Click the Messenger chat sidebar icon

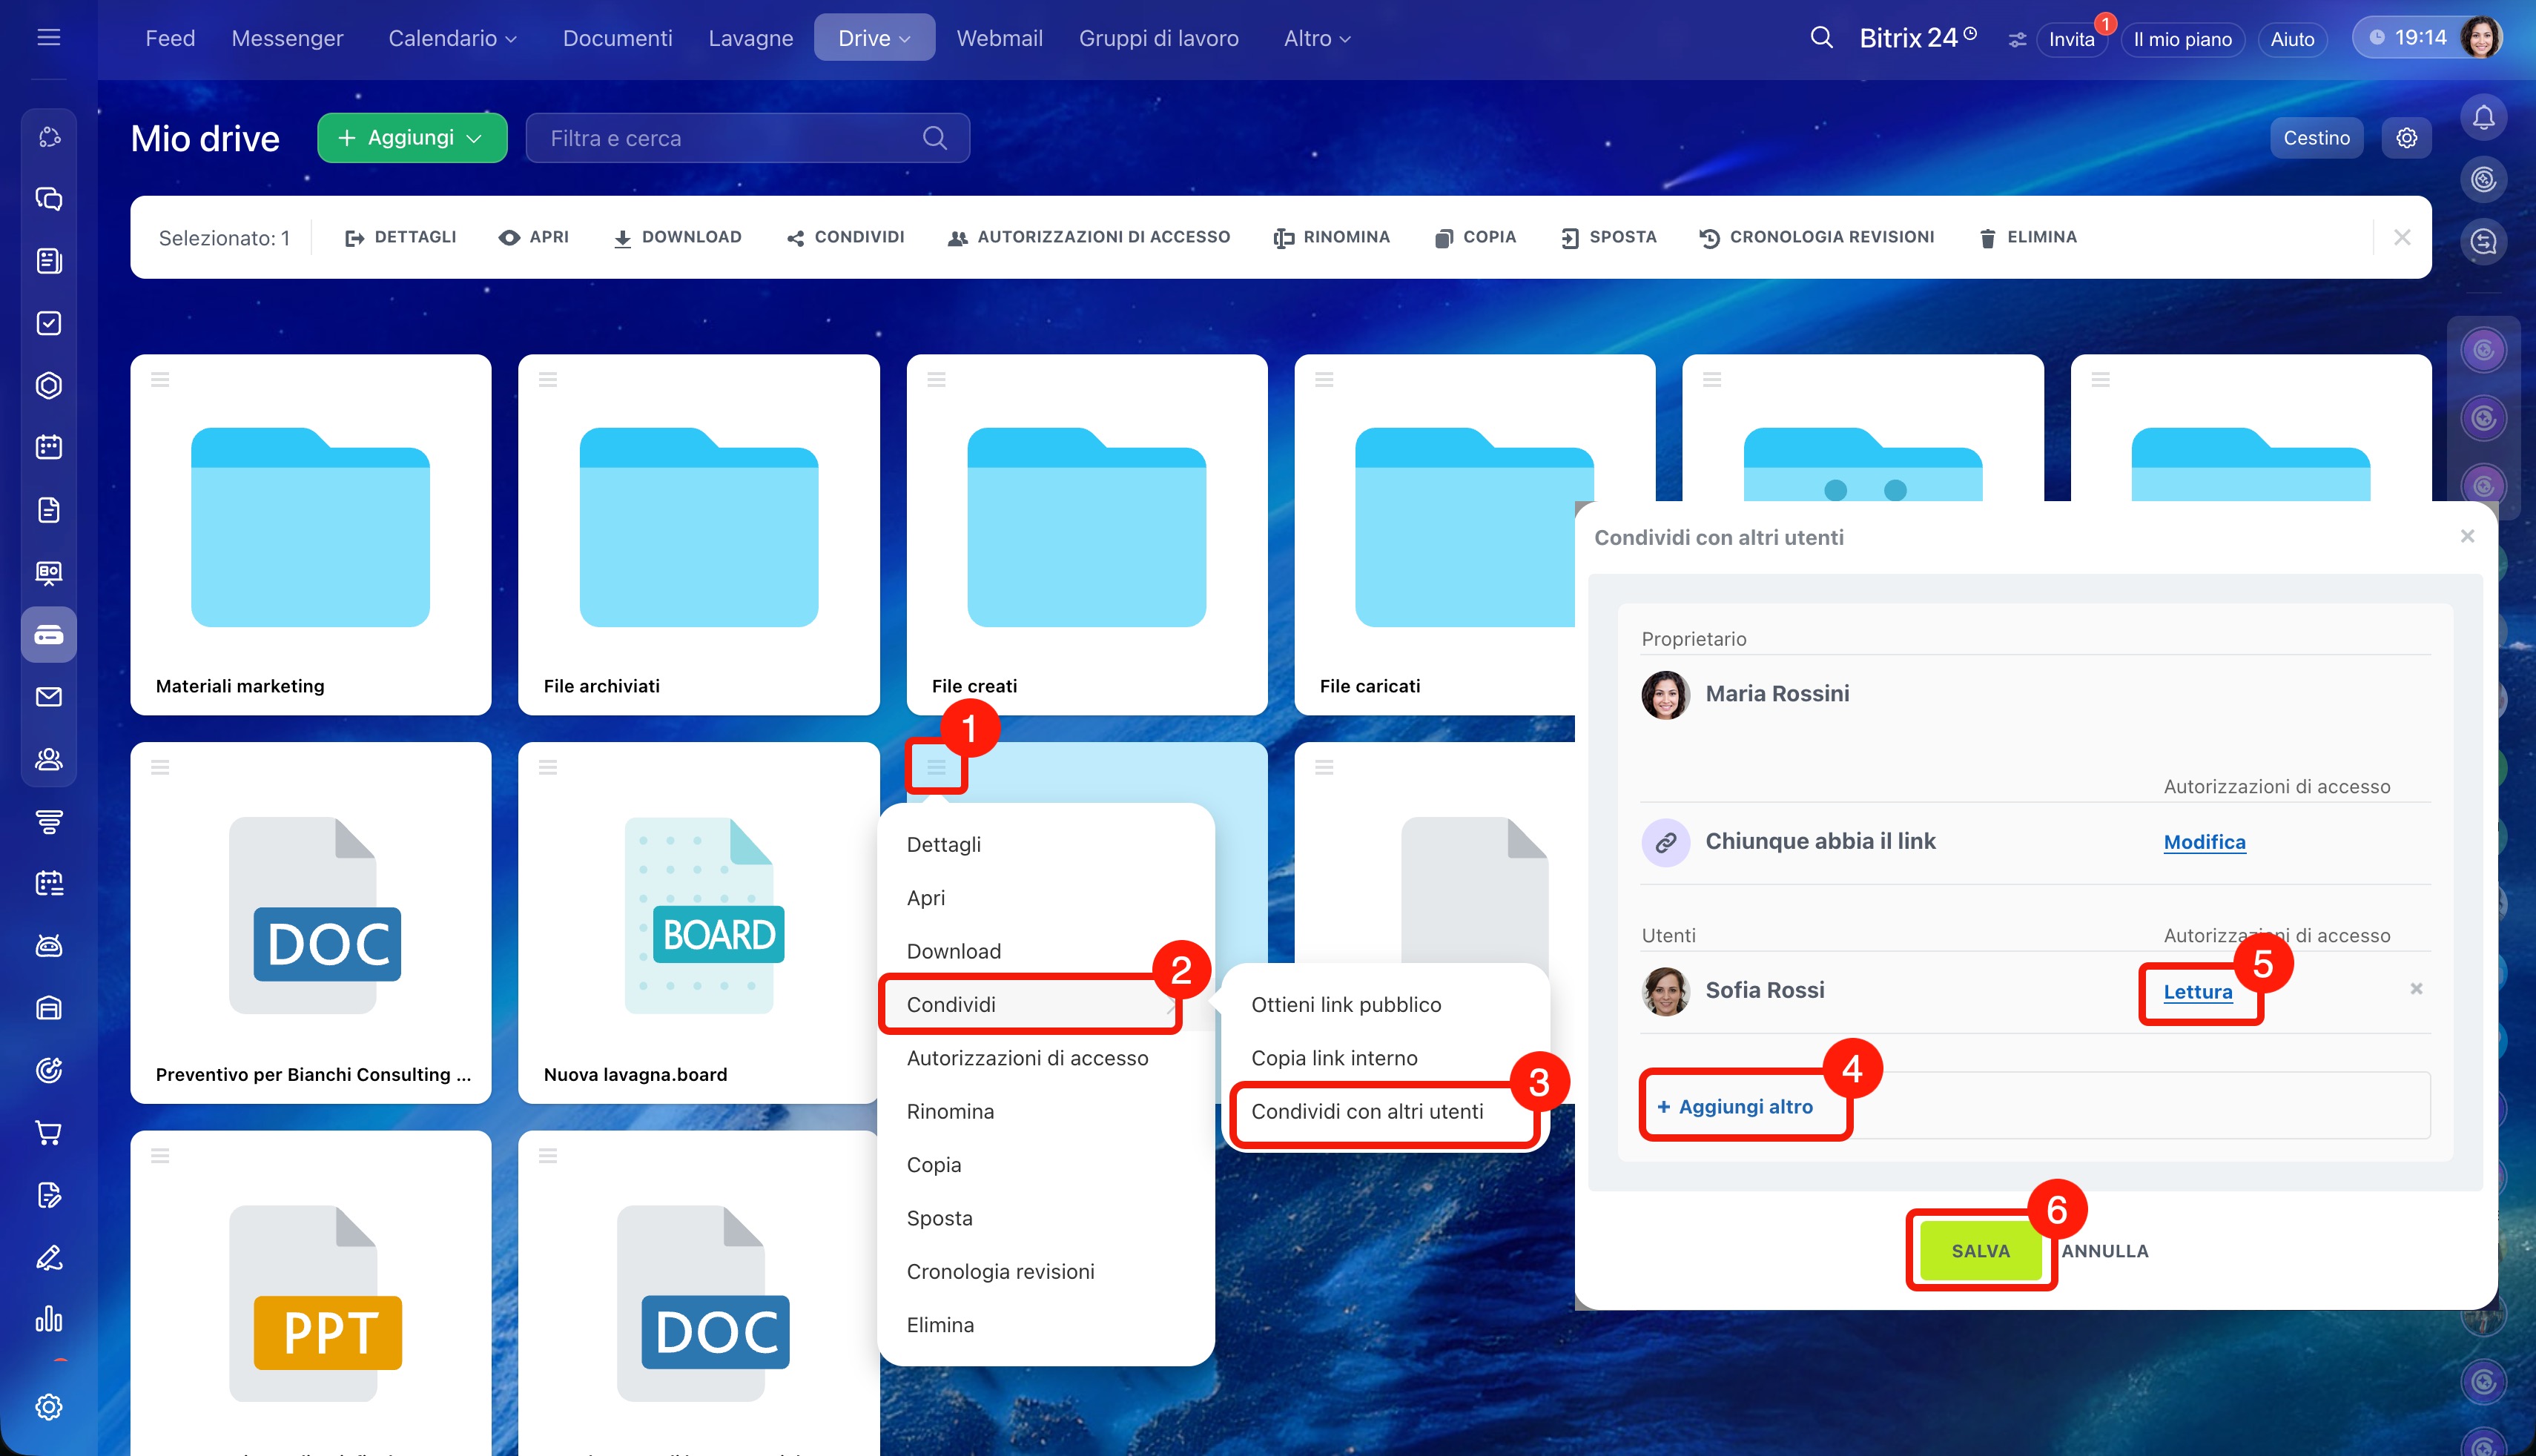coord(48,199)
